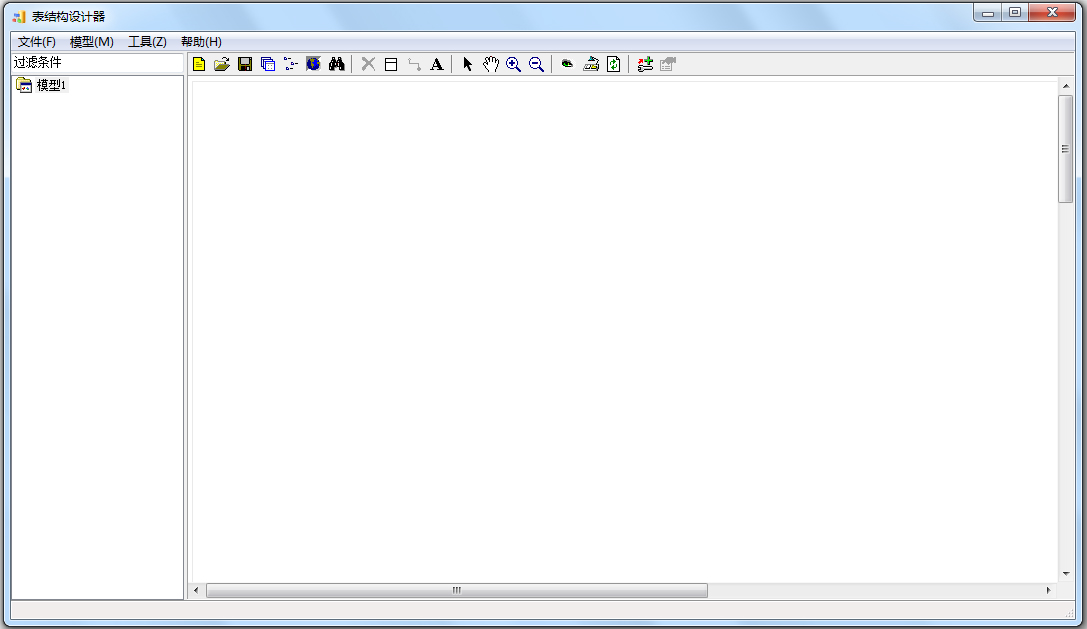1087x629 pixels.
Task: Select the text label A tool
Action: [x=437, y=64]
